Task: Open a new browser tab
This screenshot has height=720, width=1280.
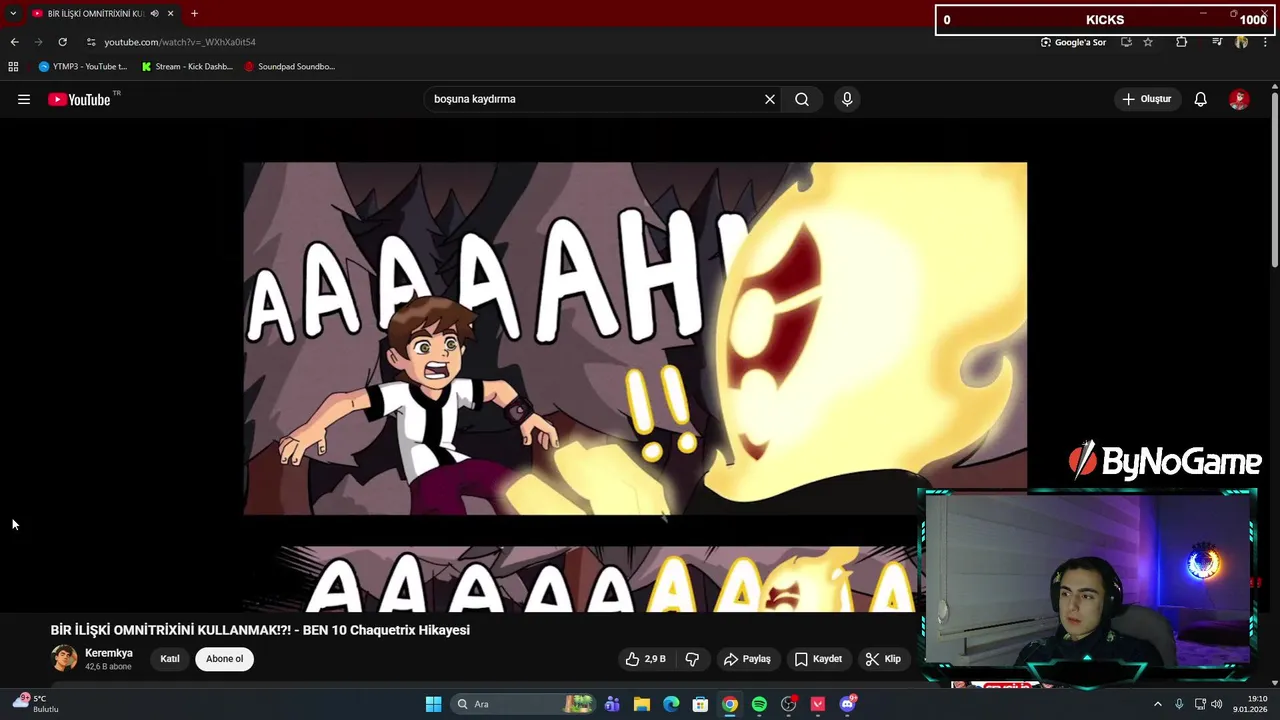Action: coord(194,14)
